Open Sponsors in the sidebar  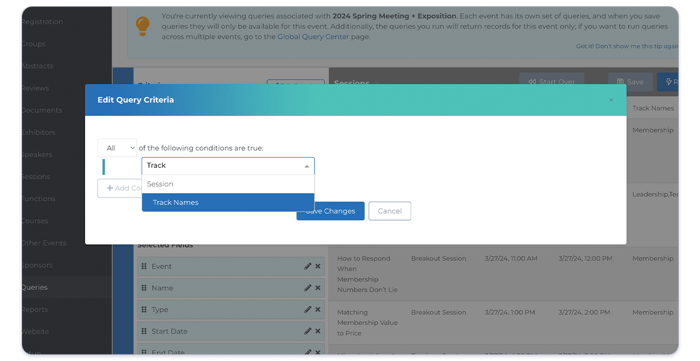coord(37,265)
